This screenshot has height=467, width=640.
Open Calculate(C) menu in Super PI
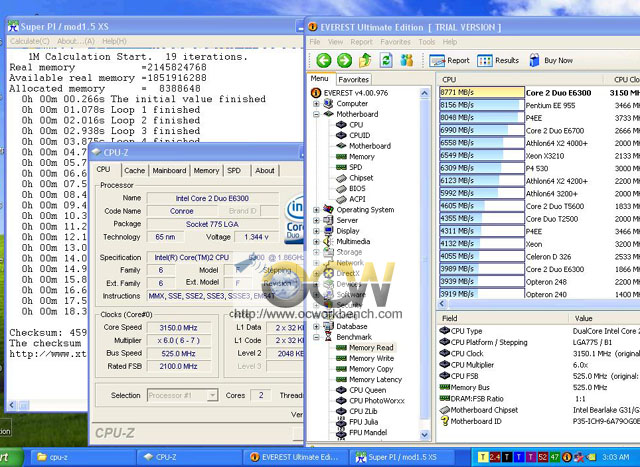tap(29, 41)
